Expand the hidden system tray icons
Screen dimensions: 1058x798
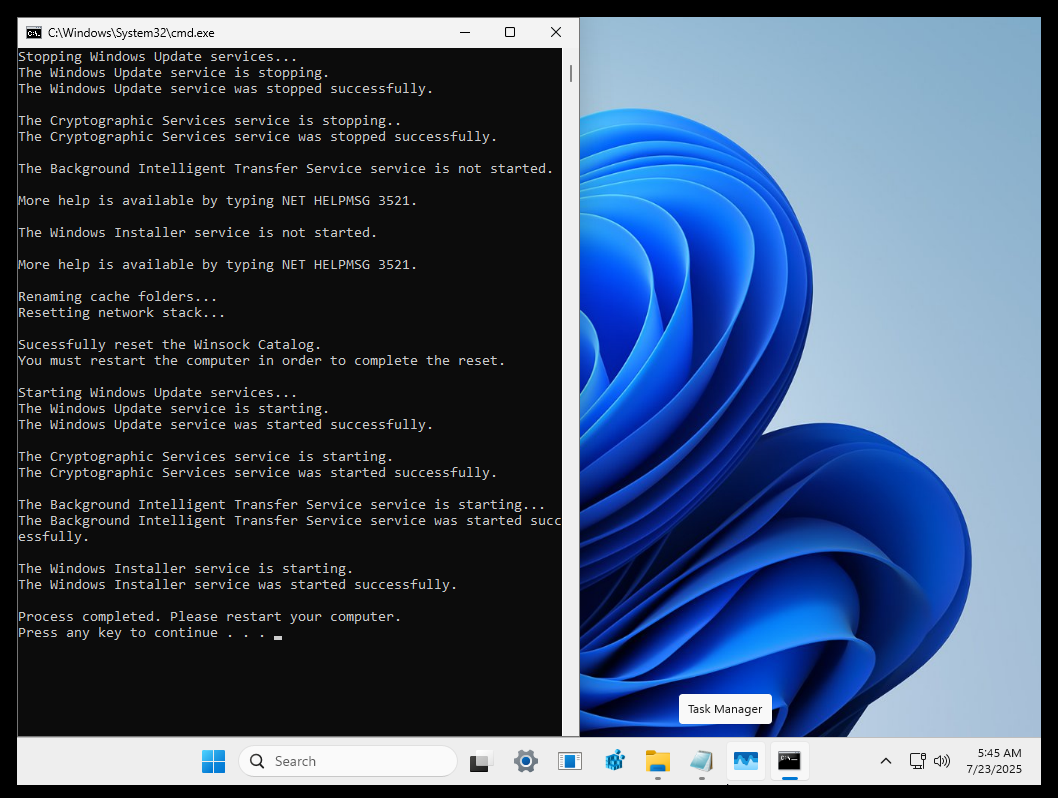click(886, 761)
